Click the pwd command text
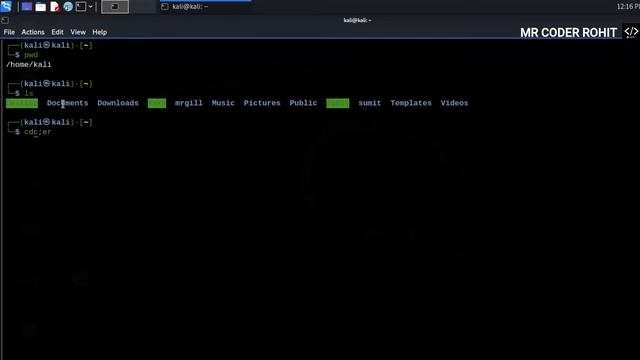This screenshot has height=360, width=640. pos(31,55)
